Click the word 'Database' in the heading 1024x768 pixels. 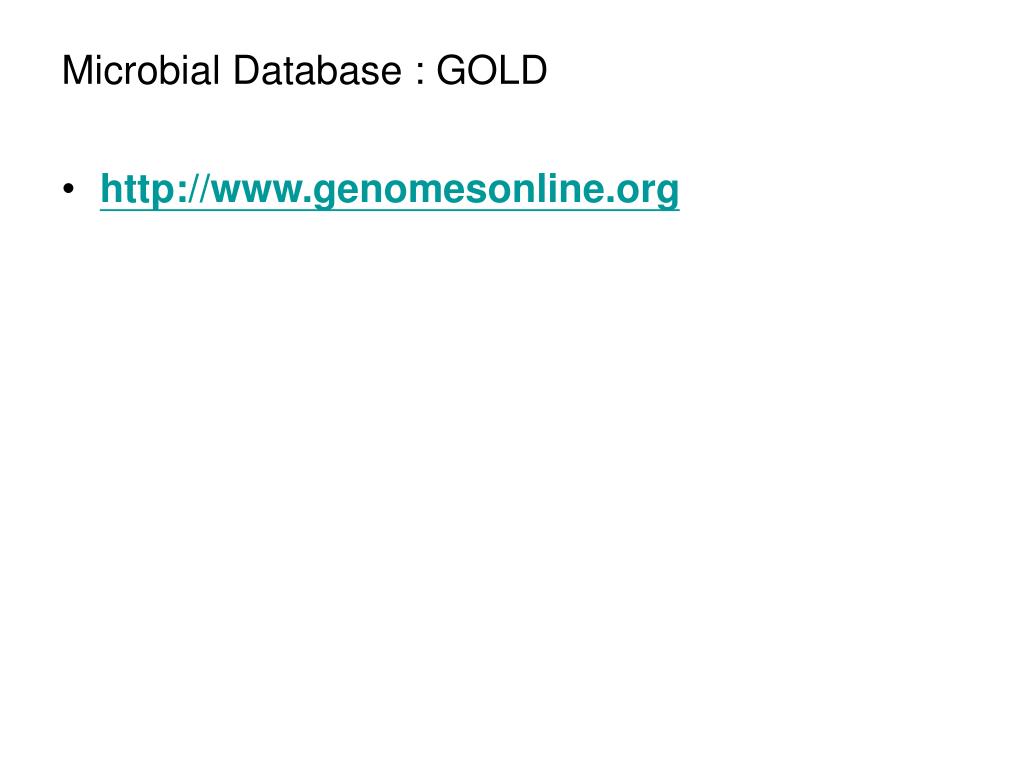pyautogui.click(x=317, y=70)
